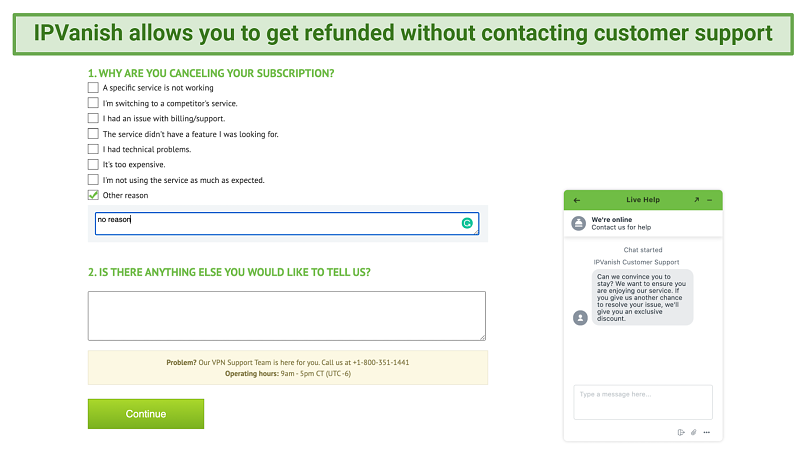This screenshot has height=453, width=806.
Task: Check 'I'm not using the service as much'
Action: [x=93, y=180]
